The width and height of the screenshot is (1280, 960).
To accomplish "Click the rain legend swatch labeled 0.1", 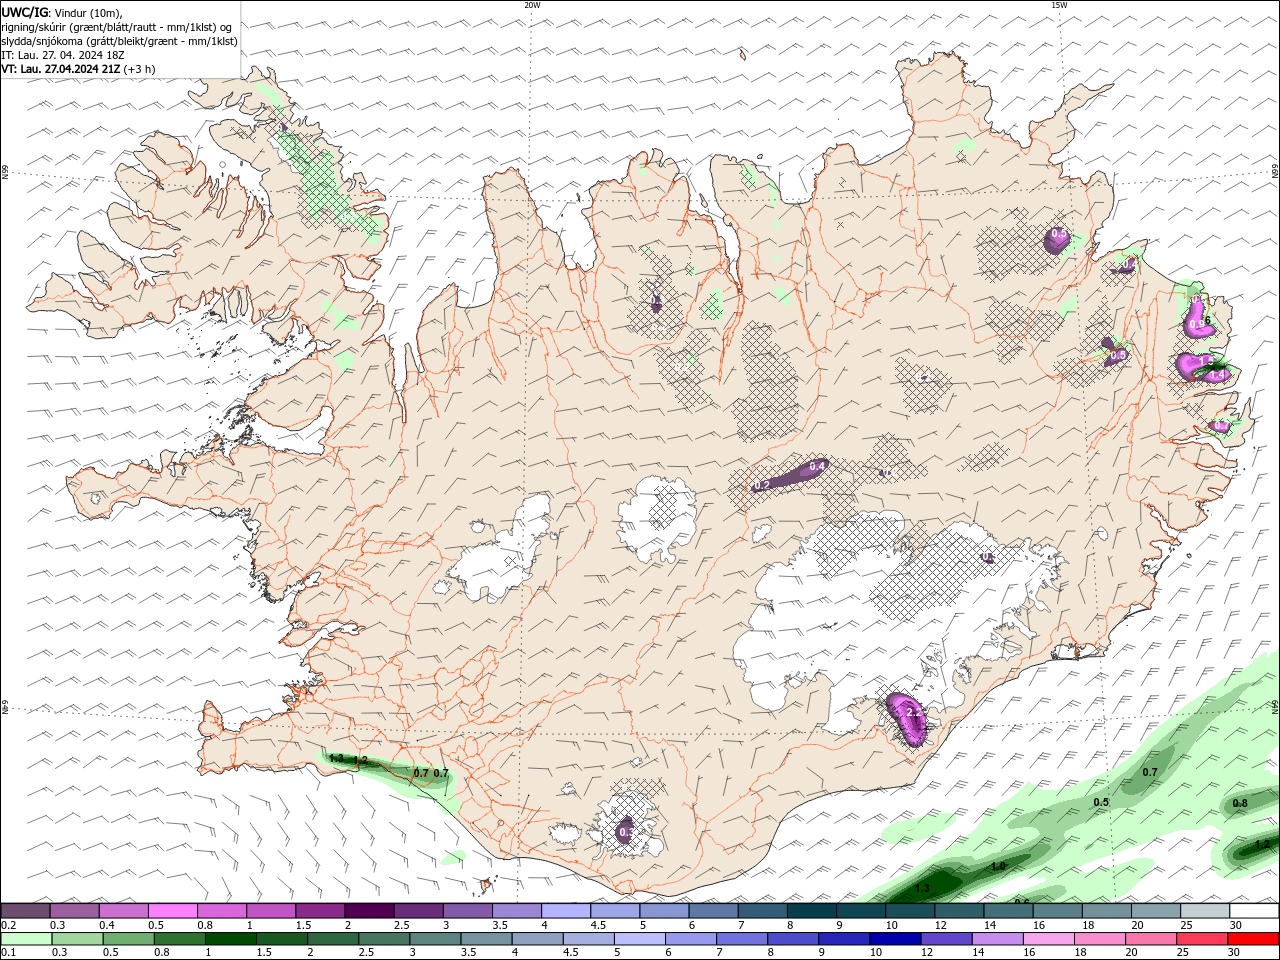I will (26, 939).
